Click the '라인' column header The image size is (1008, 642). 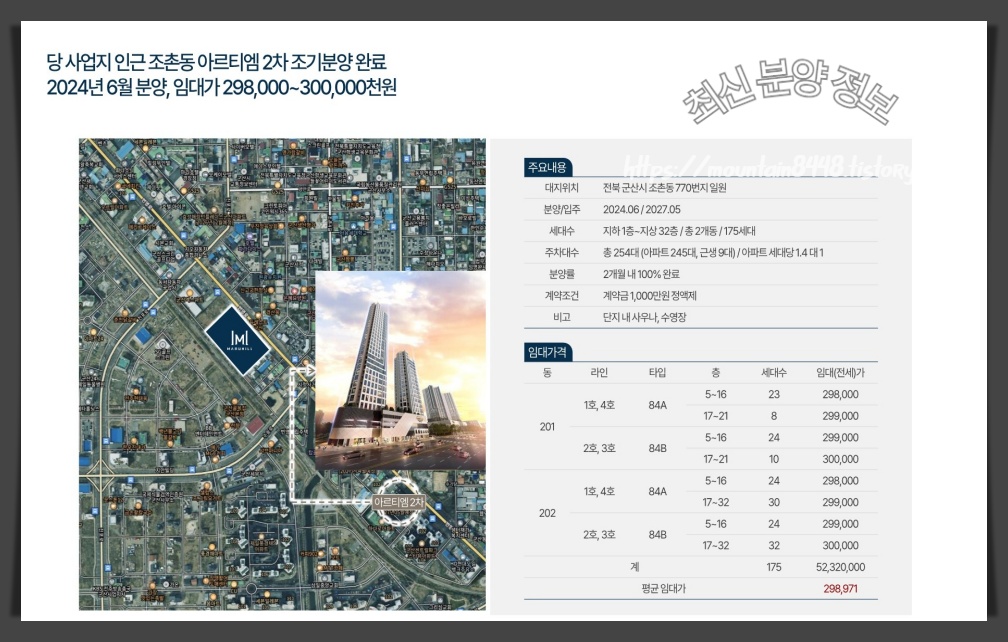(x=598, y=373)
